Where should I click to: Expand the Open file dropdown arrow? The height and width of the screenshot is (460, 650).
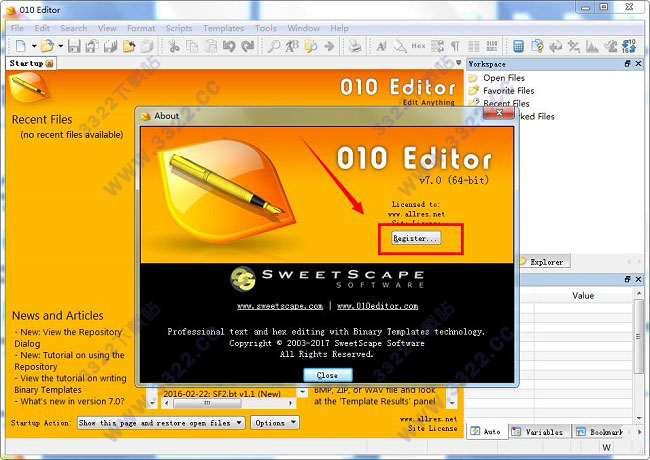pyautogui.click(x=61, y=46)
